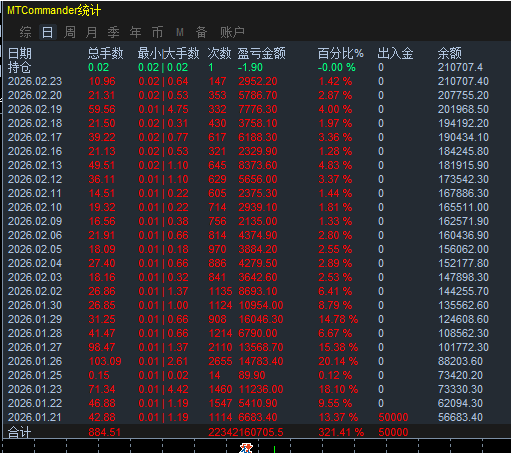Select date 2026.01.28
Screen dimensions: 511x453
tap(35, 333)
